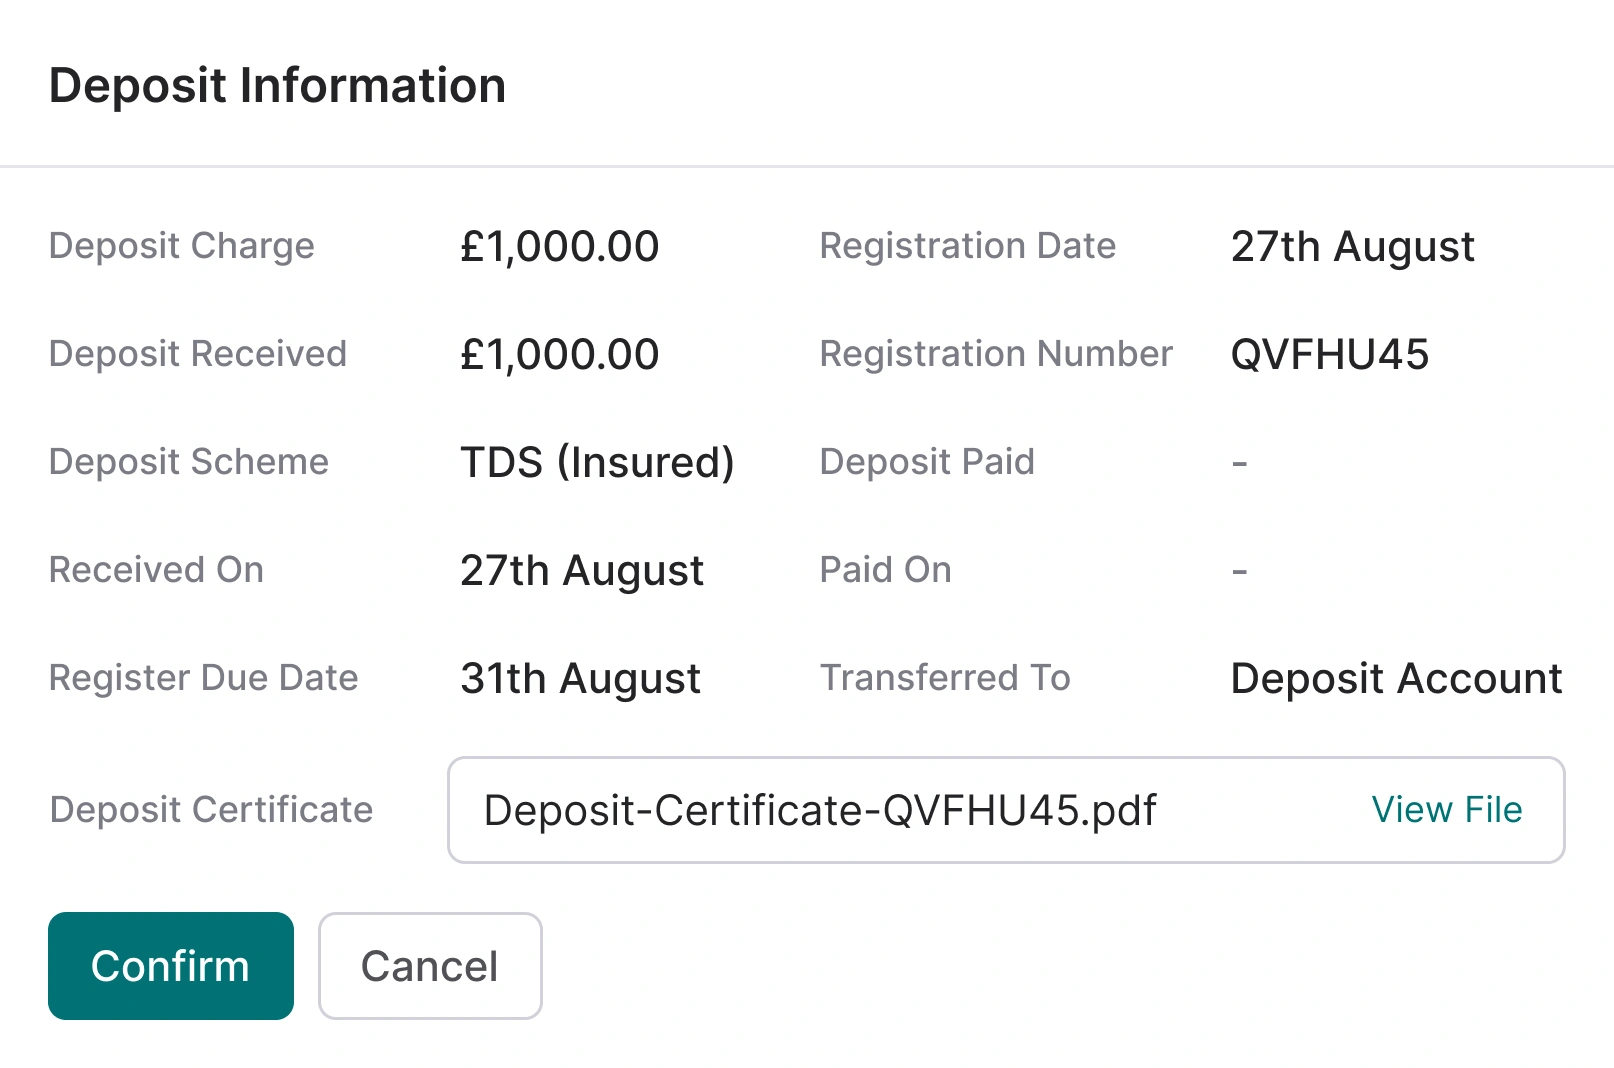
Task: Click the Confirm button
Action: click(170, 965)
